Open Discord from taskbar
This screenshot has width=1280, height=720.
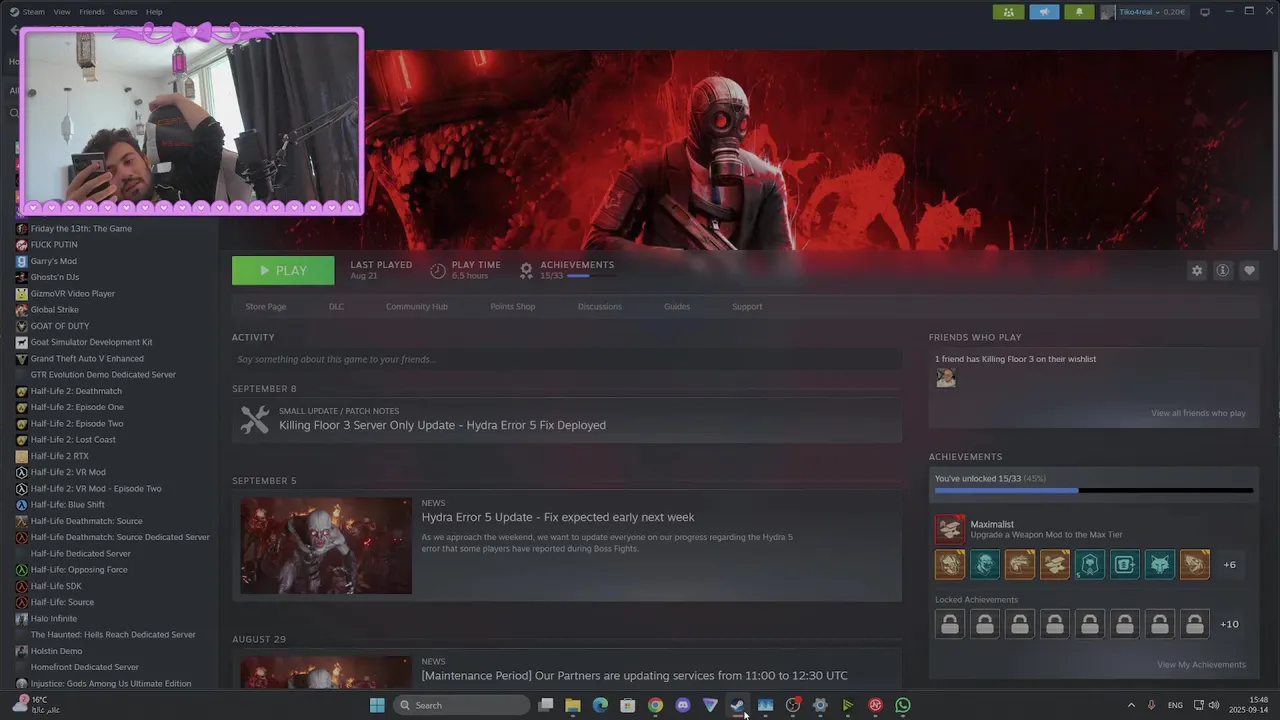[683, 705]
